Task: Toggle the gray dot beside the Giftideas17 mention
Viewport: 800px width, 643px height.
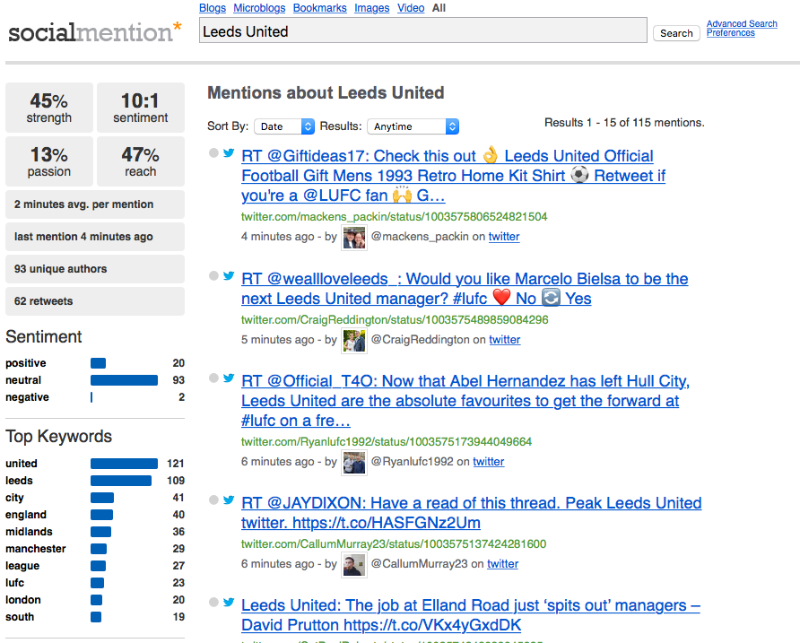Action: point(214,153)
